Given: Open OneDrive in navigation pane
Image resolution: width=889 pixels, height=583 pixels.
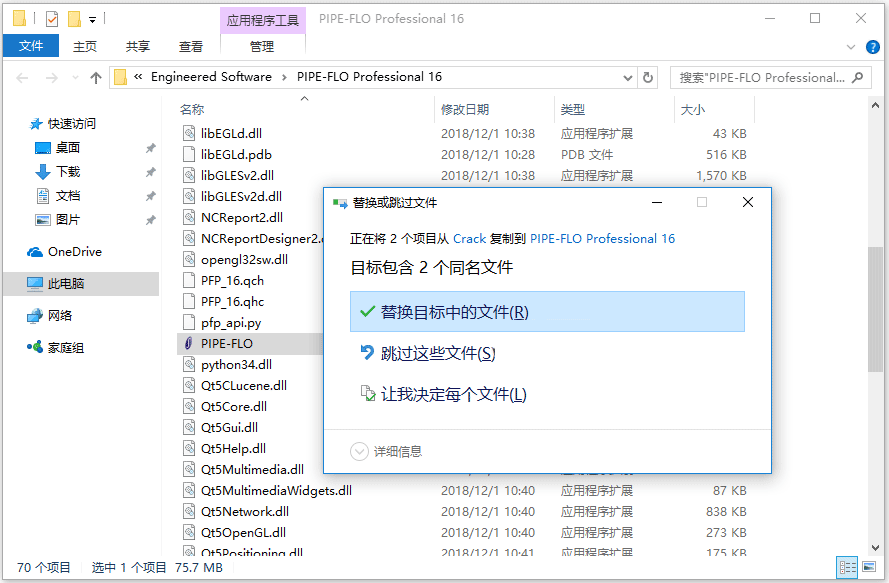Looking at the screenshot, I should tap(74, 251).
